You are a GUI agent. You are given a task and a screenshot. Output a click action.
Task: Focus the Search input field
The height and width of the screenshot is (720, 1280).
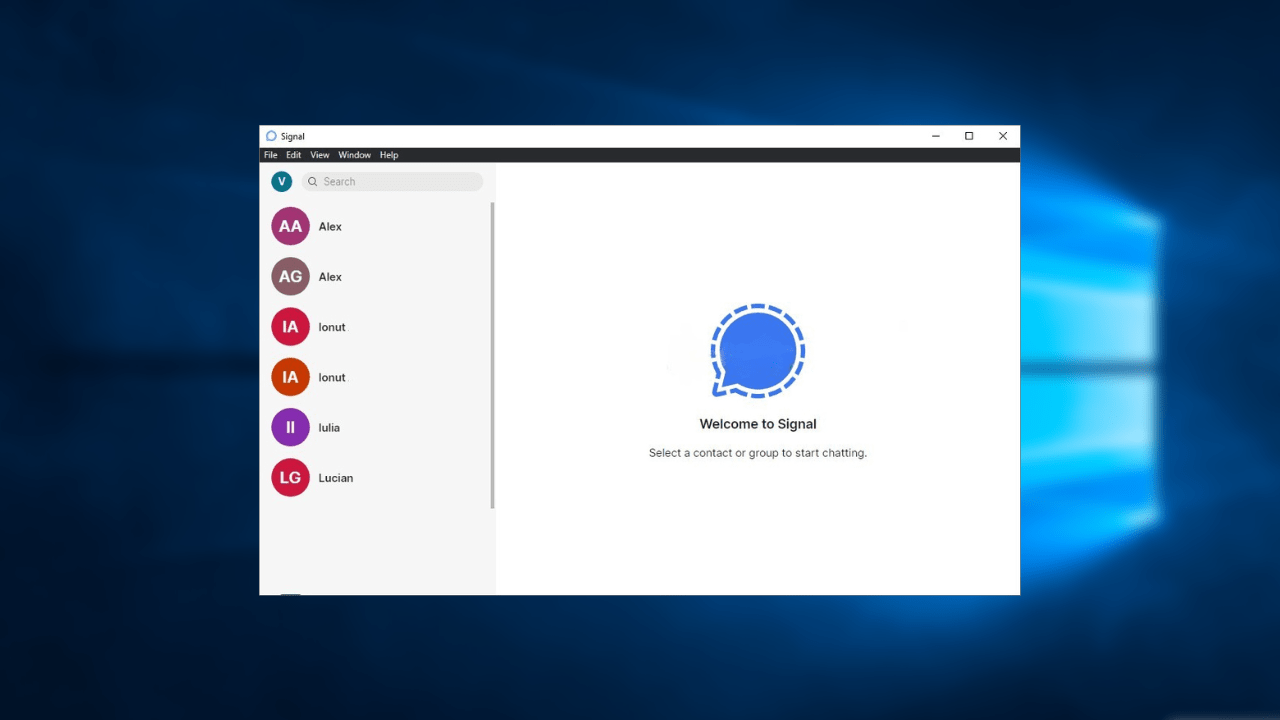pyautogui.click(x=392, y=182)
